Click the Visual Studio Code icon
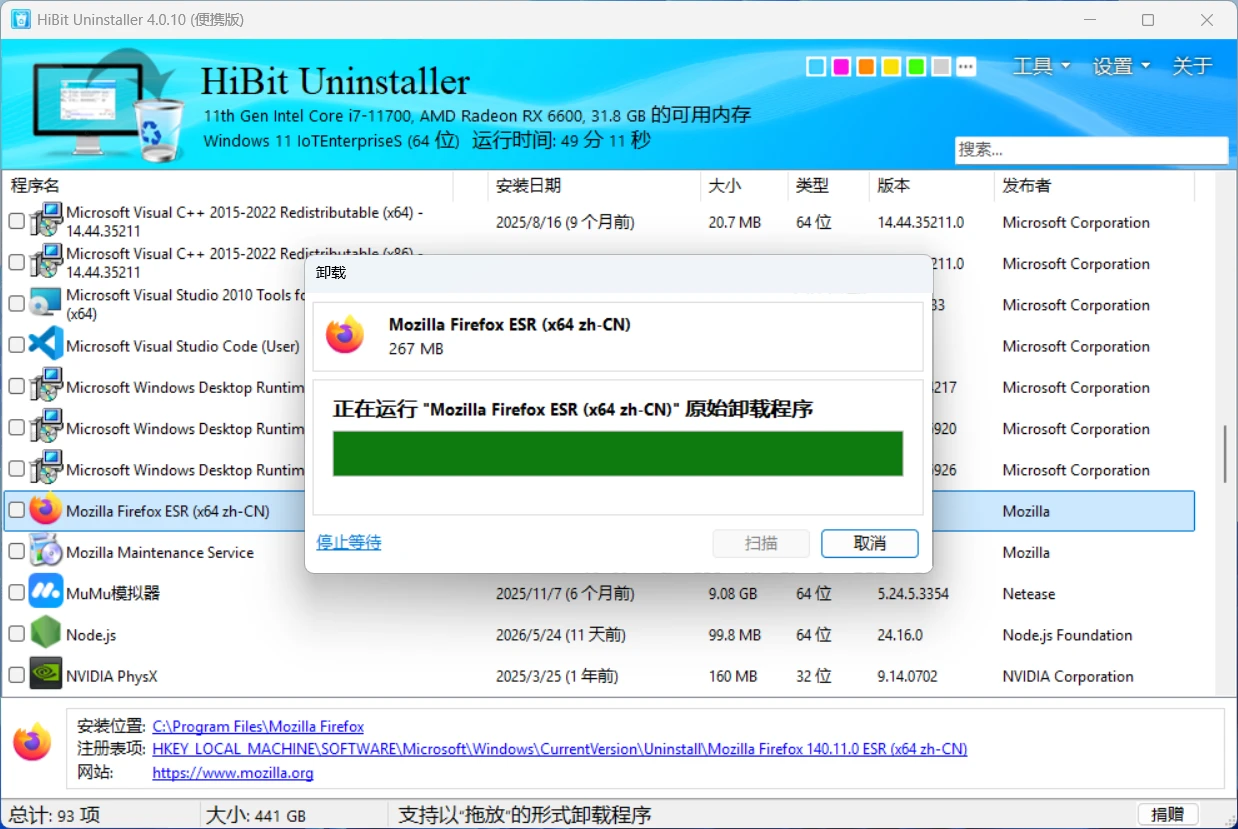 [x=45, y=345]
